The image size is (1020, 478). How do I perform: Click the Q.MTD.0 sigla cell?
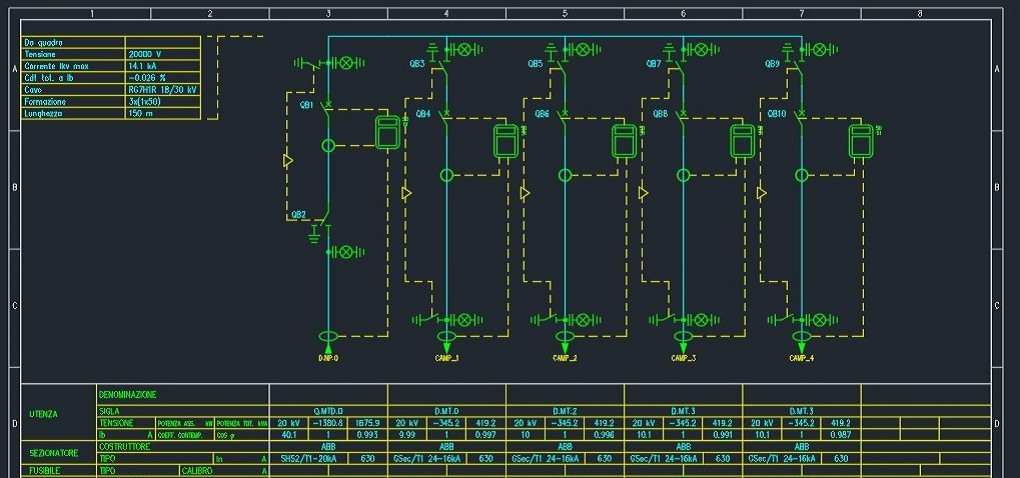pos(328,411)
